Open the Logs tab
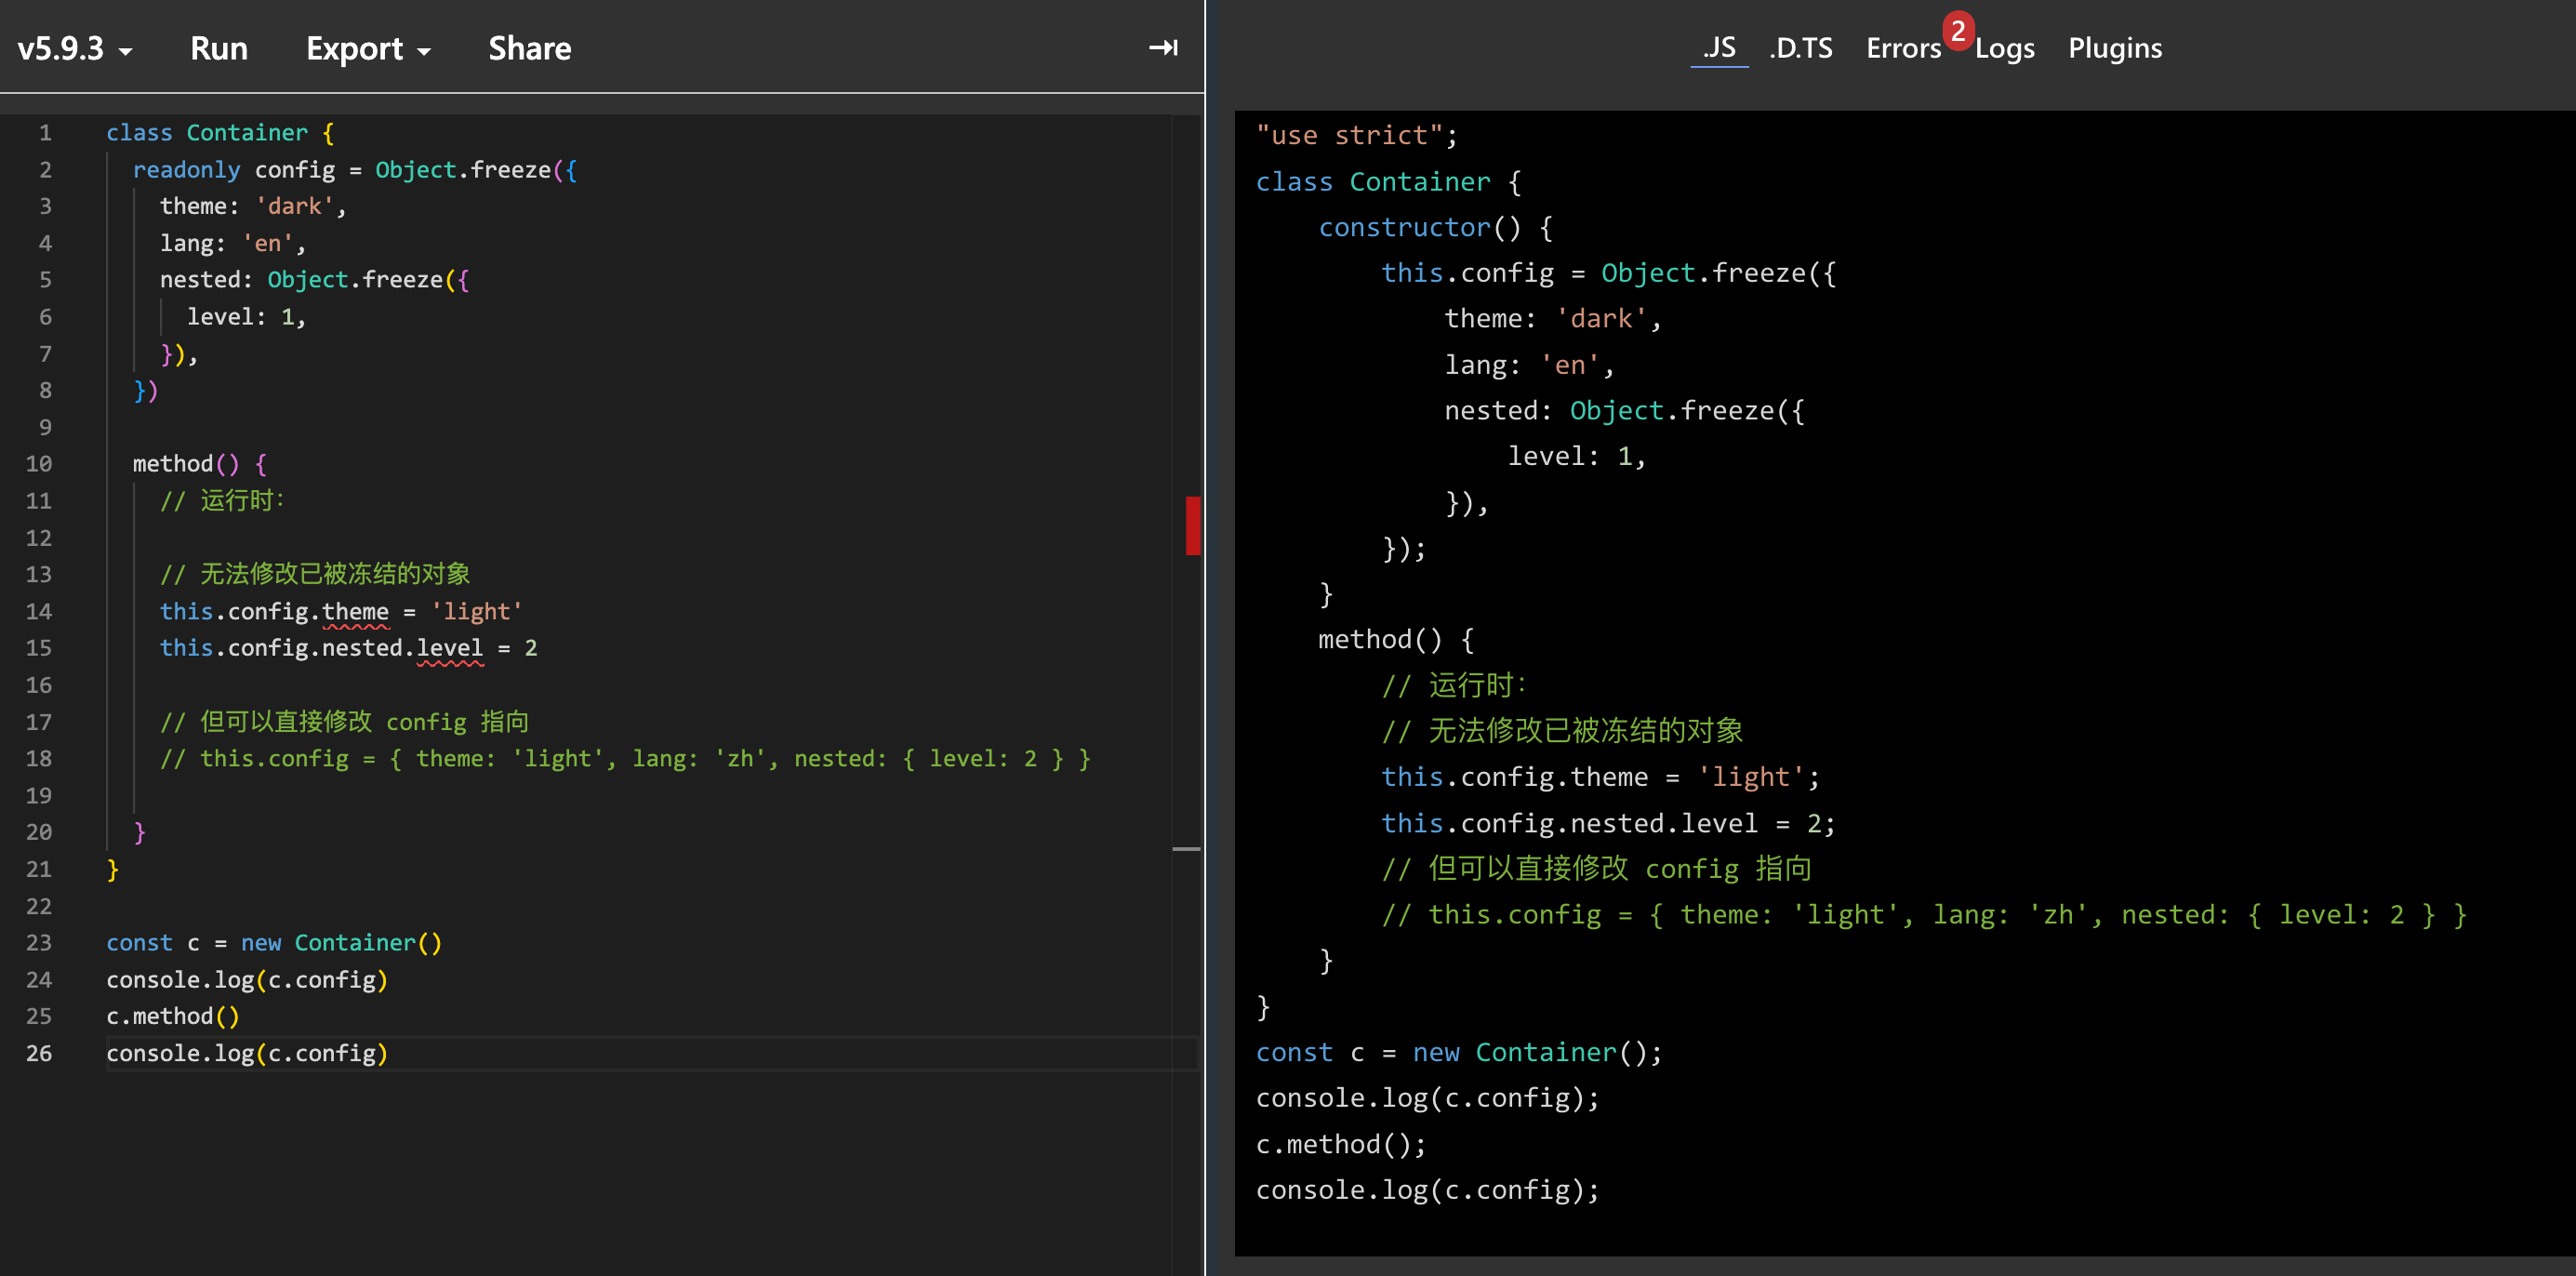 pos(2004,47)
